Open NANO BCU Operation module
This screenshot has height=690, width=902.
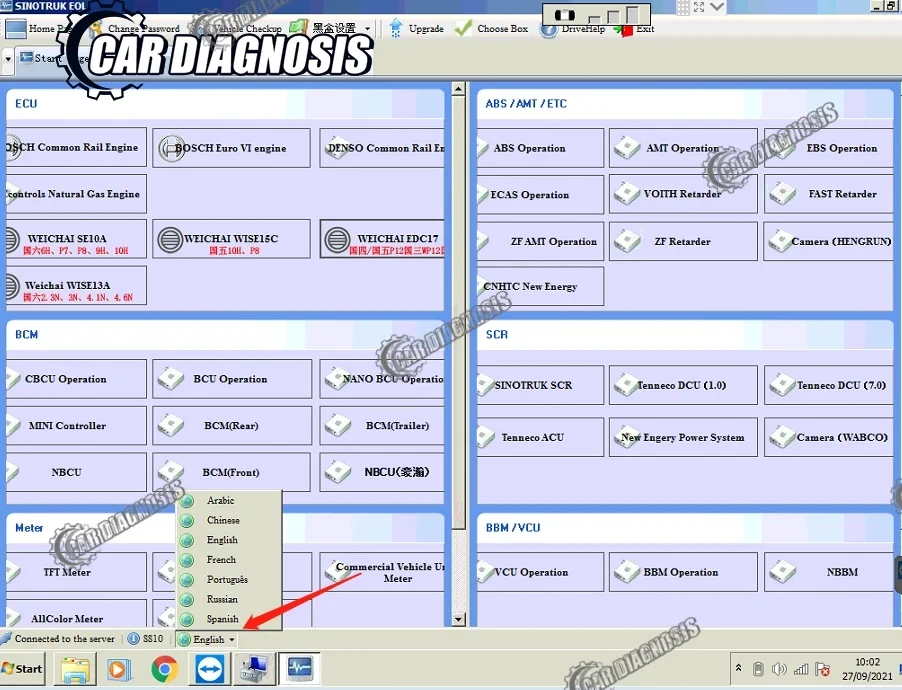point(382,379)
